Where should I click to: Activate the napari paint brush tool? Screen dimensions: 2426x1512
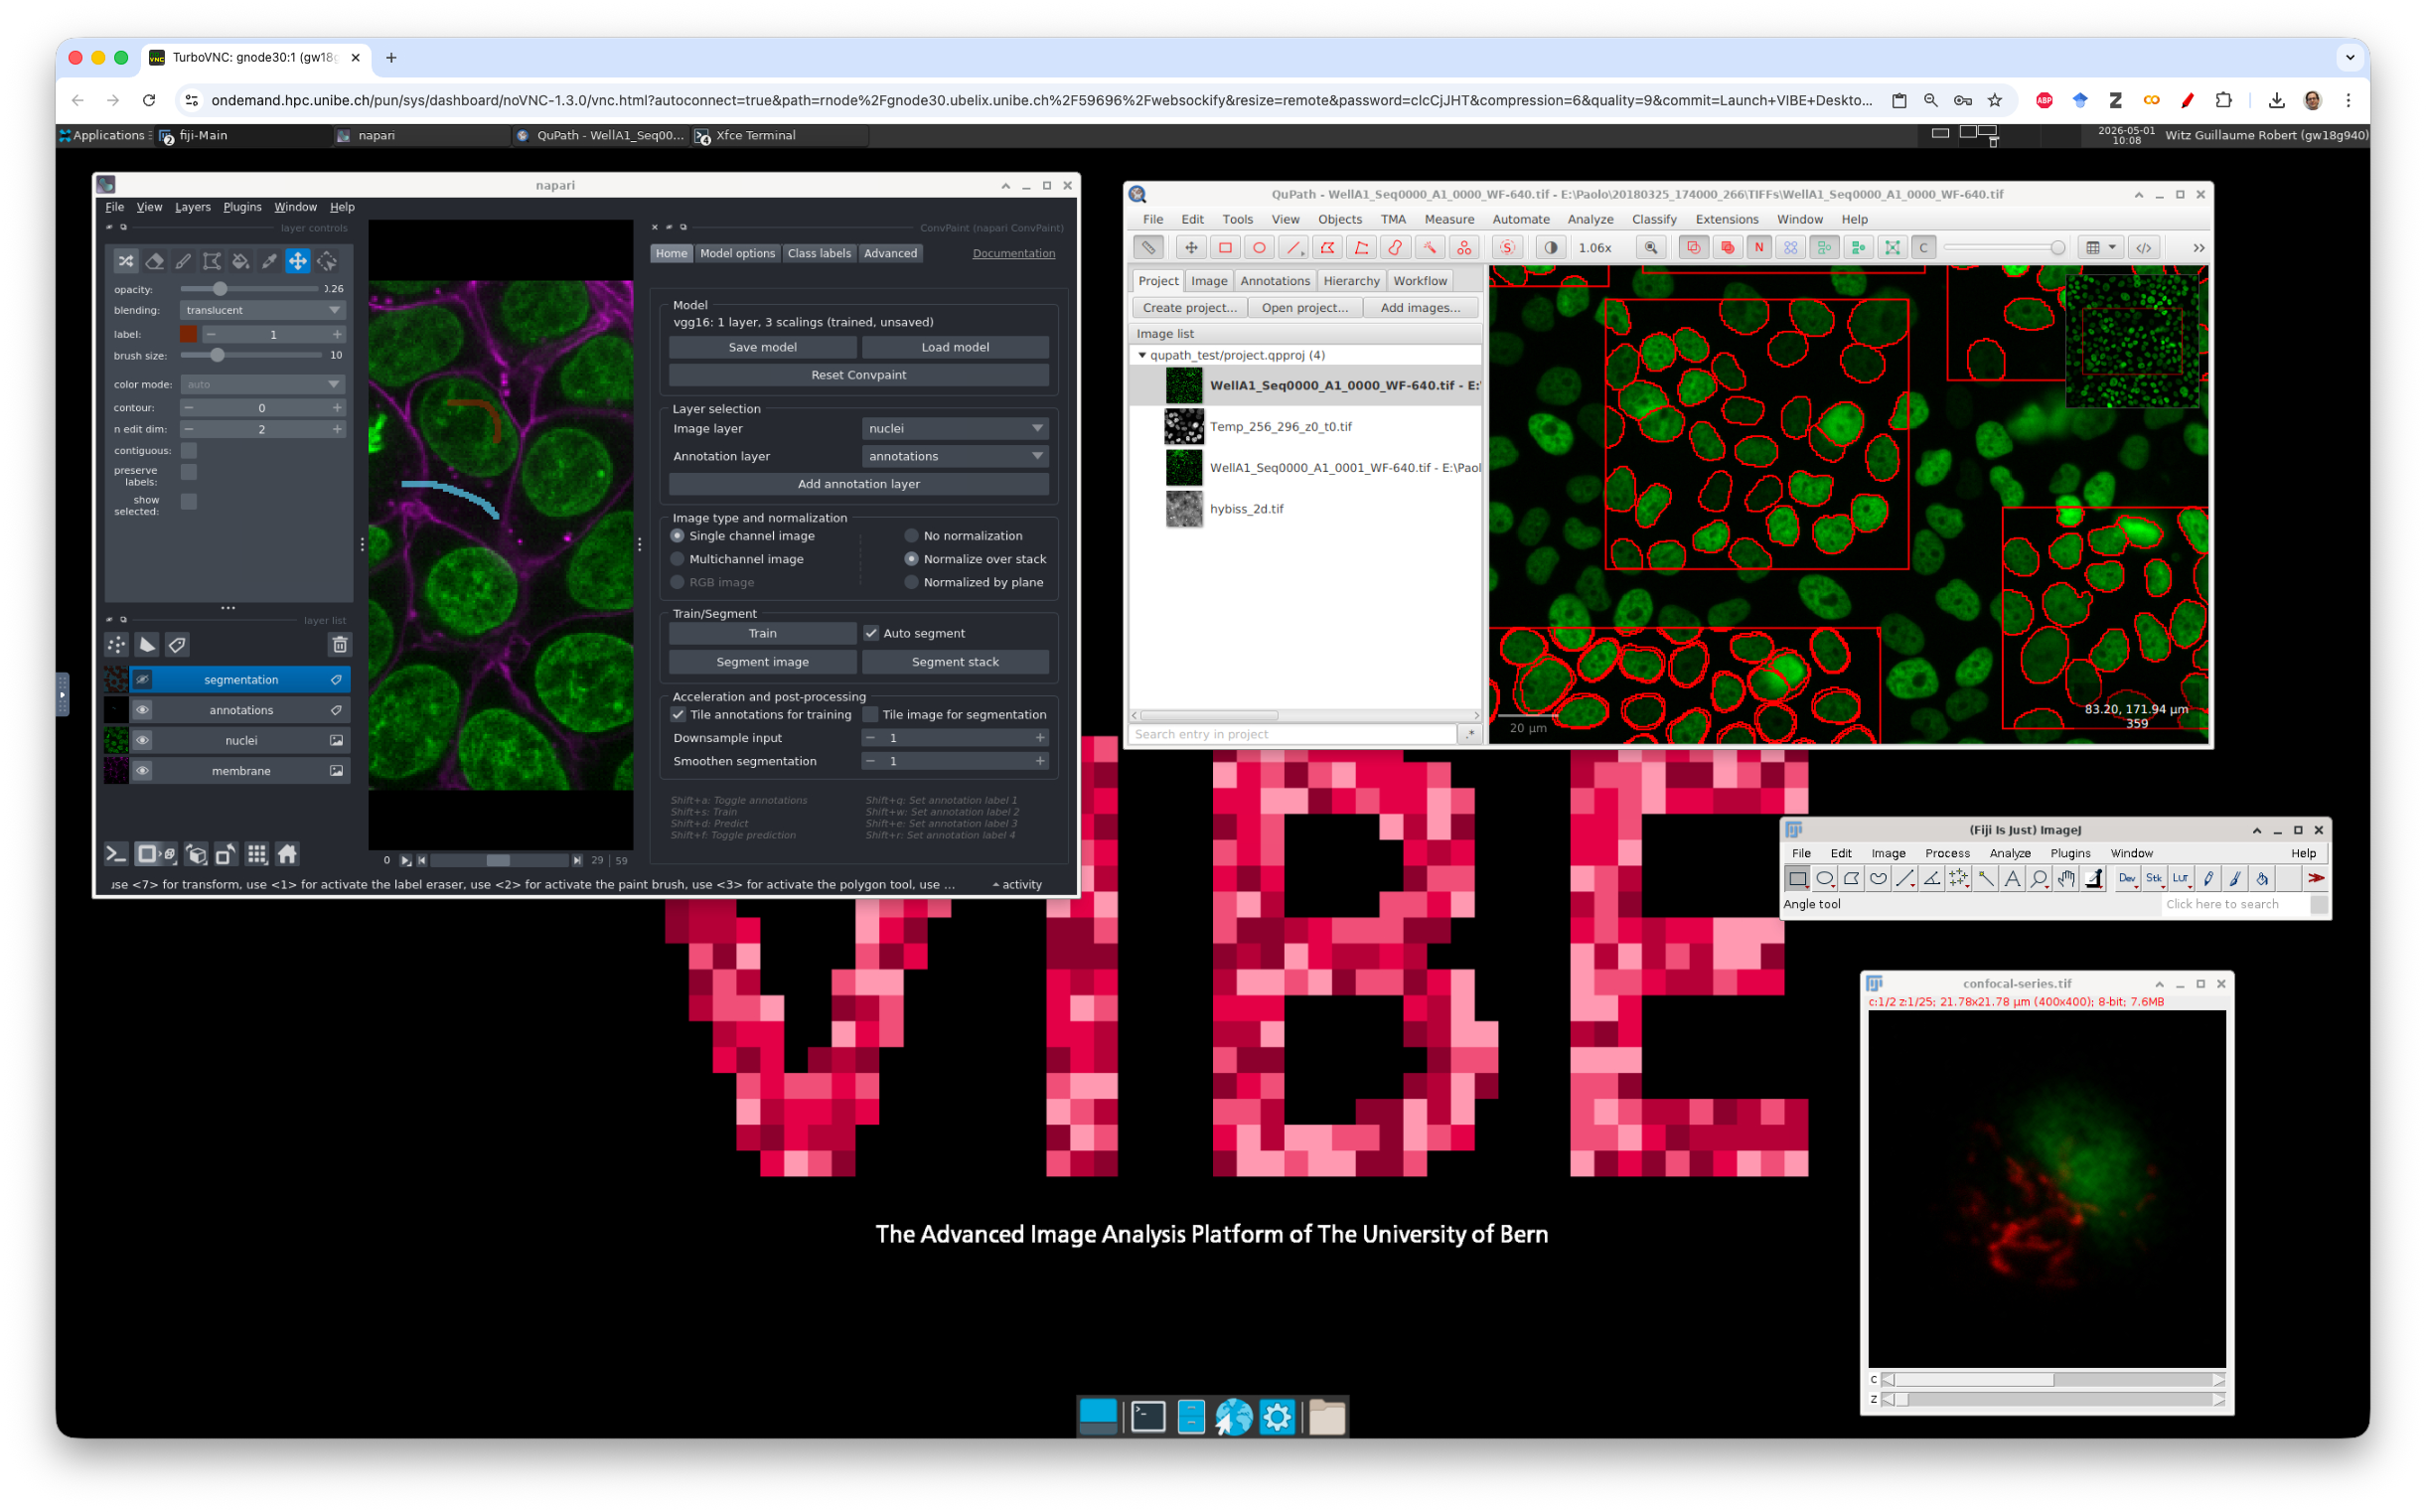[x=183, y=261]
